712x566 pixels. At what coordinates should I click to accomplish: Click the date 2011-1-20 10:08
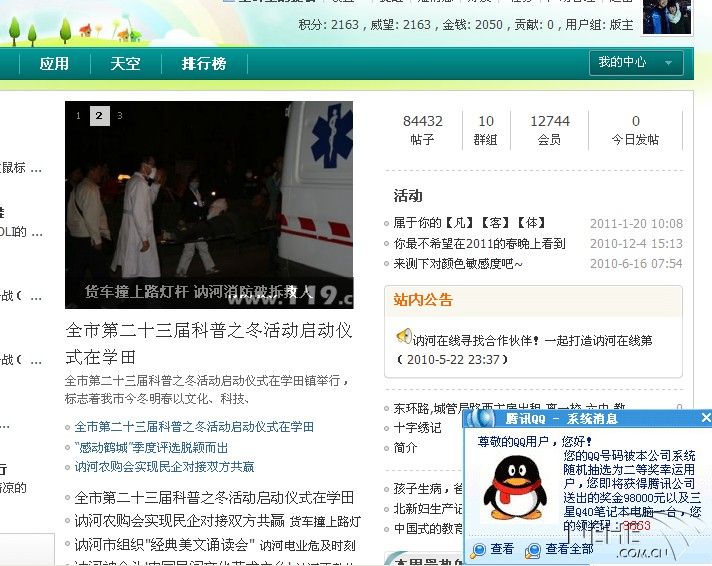(636, 223)
